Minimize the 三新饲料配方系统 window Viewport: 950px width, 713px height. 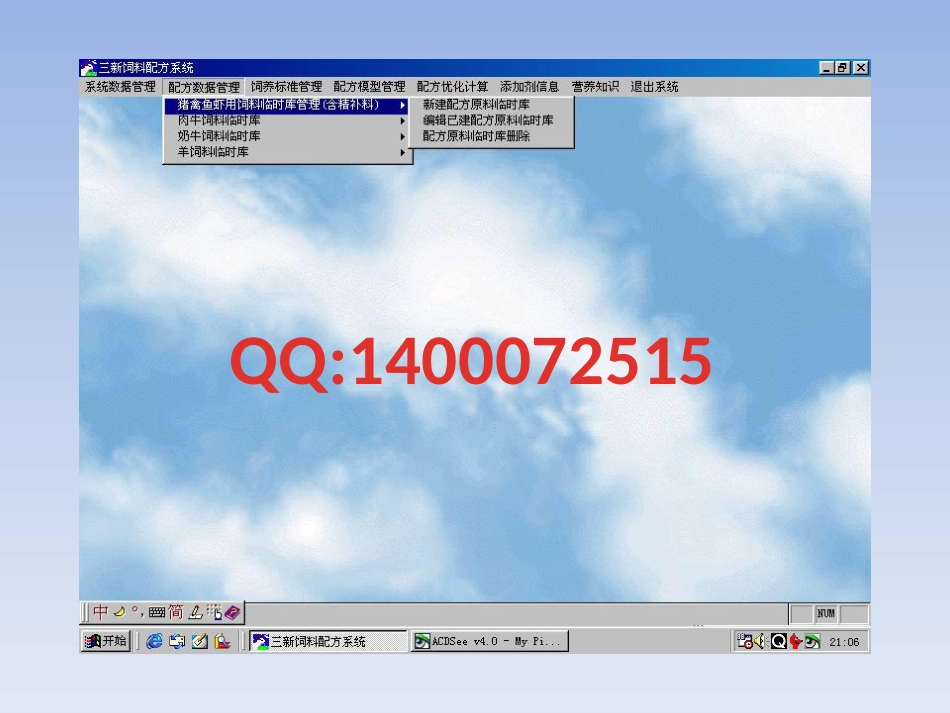826,68
